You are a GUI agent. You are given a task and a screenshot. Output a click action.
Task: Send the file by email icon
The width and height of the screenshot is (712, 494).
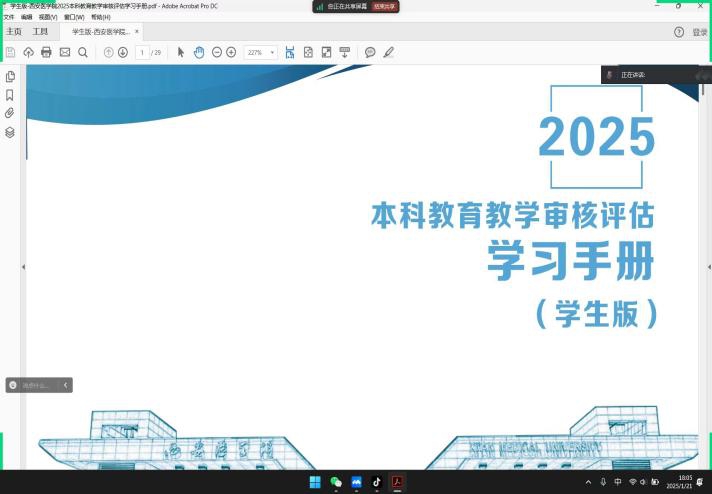click(65, 52)
